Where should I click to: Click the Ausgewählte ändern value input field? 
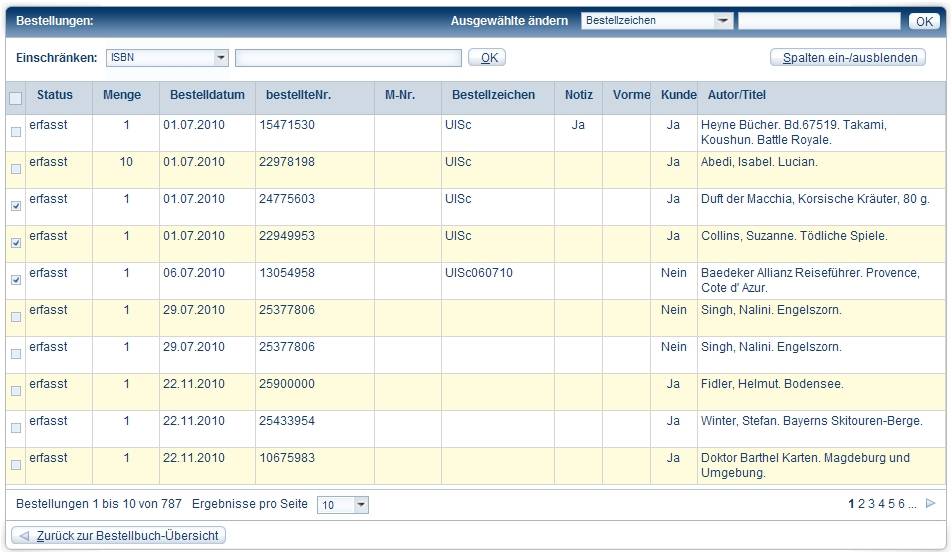point(819,21)
